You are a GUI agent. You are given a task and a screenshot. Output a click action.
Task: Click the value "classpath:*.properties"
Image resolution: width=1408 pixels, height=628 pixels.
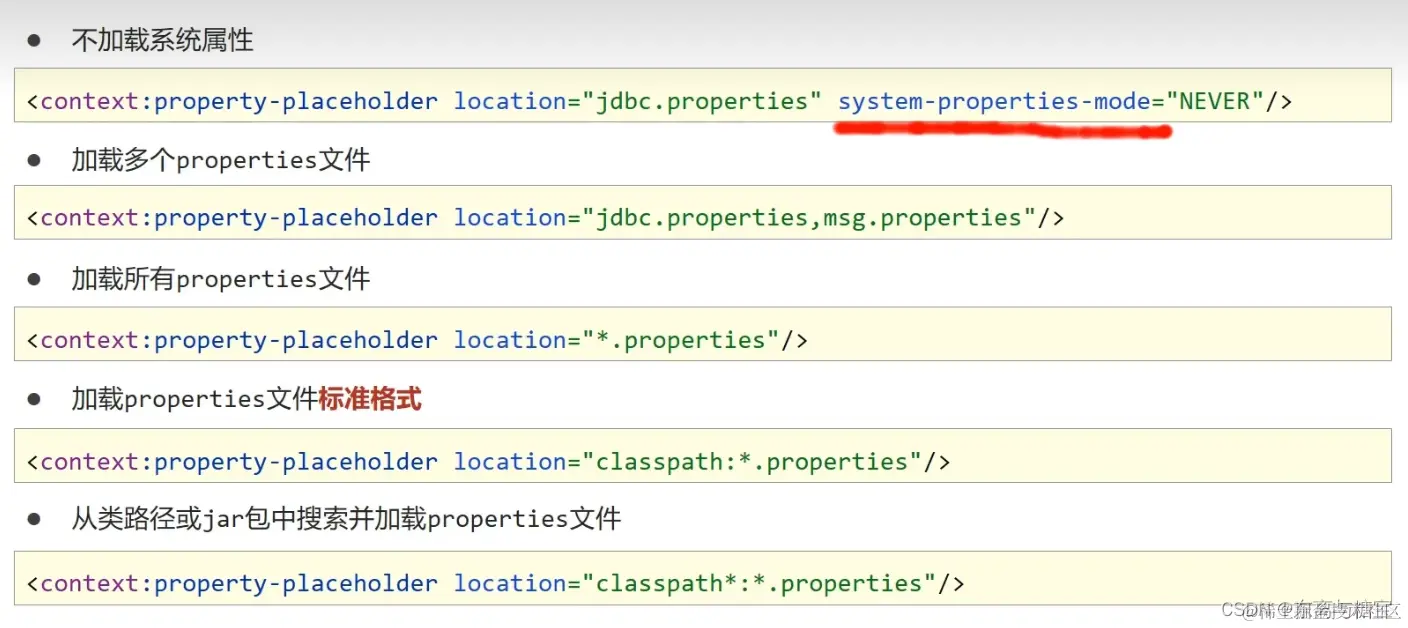pyautogui.click(x=752, y=462)
